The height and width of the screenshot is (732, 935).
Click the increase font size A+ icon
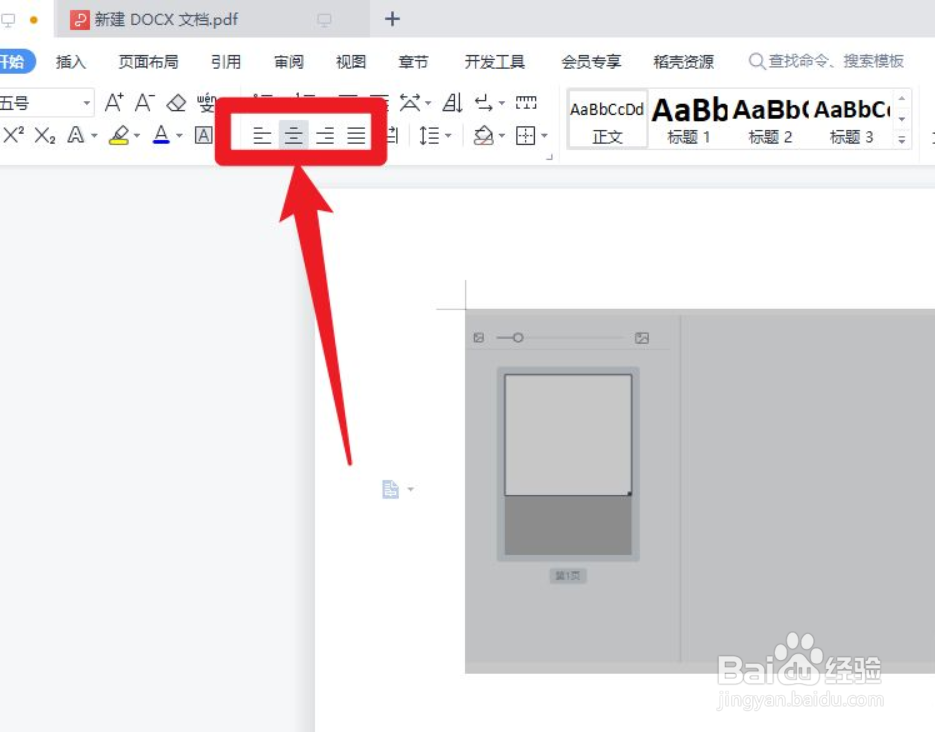point(113,101)
